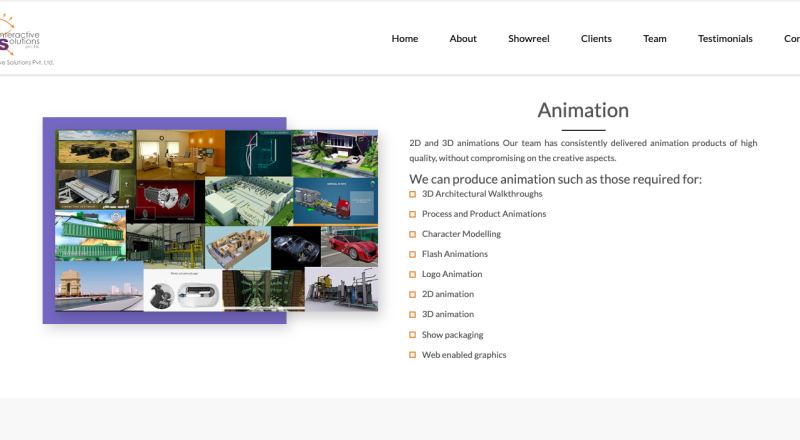This screenshot has width=800, height=440.
Task: Click the Animation section heading
Action: pyautogui.click(x=583, y=110)
